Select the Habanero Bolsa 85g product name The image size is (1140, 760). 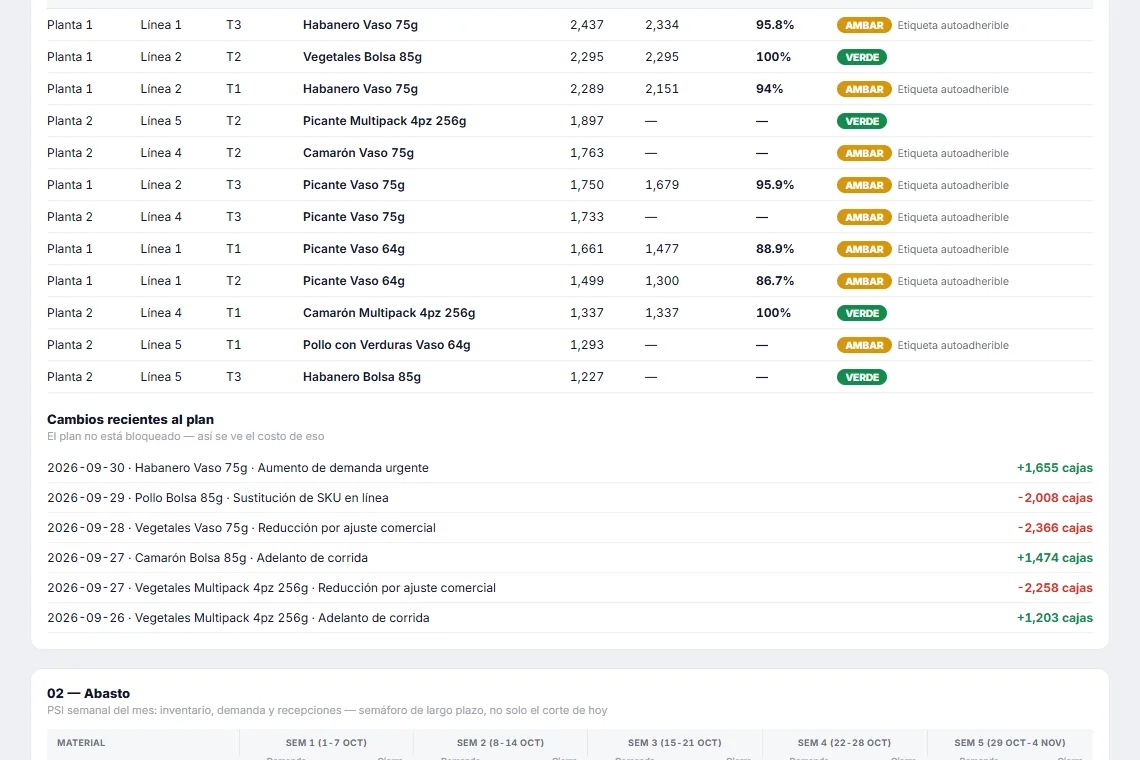[x=362, y=377]
